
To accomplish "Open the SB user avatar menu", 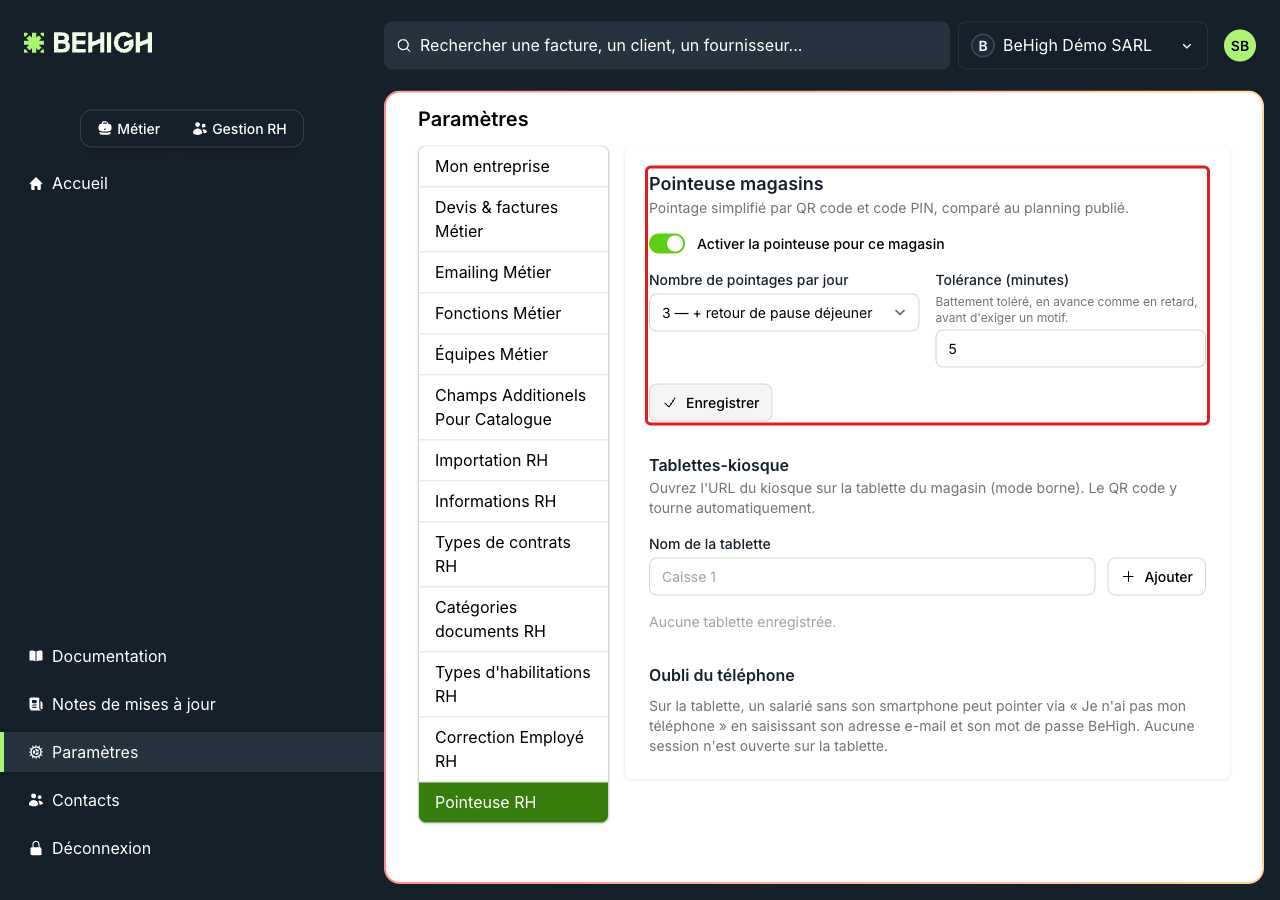I will [1240, 46].
